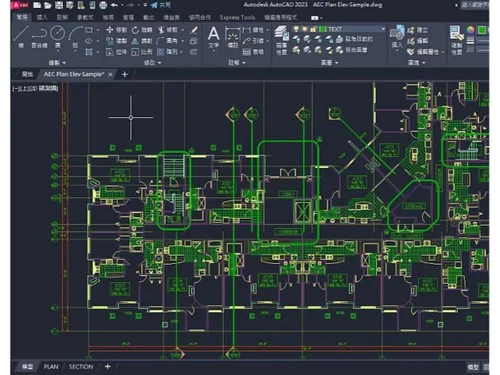
Task: Click the Leader (引線) tool
Action: pyautogui.click(x=253, y=41)
